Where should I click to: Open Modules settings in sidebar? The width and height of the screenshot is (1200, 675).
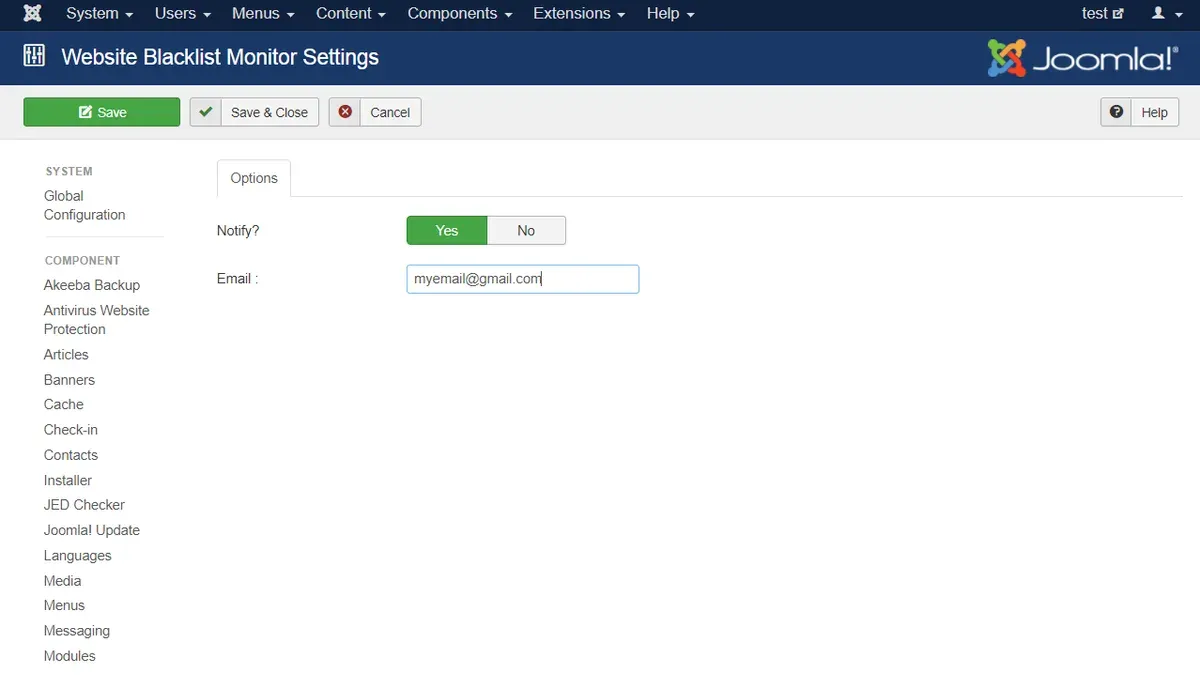[70, 656]
